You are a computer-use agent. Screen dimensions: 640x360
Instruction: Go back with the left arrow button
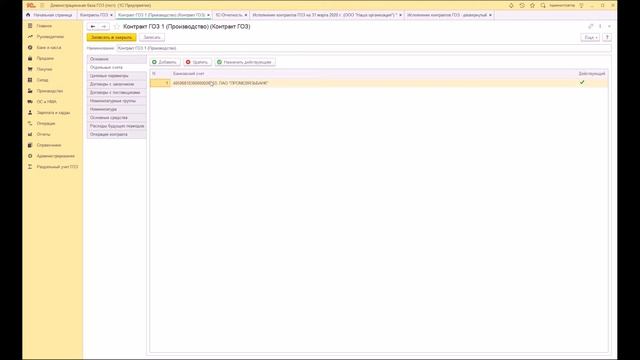point(93,27)
